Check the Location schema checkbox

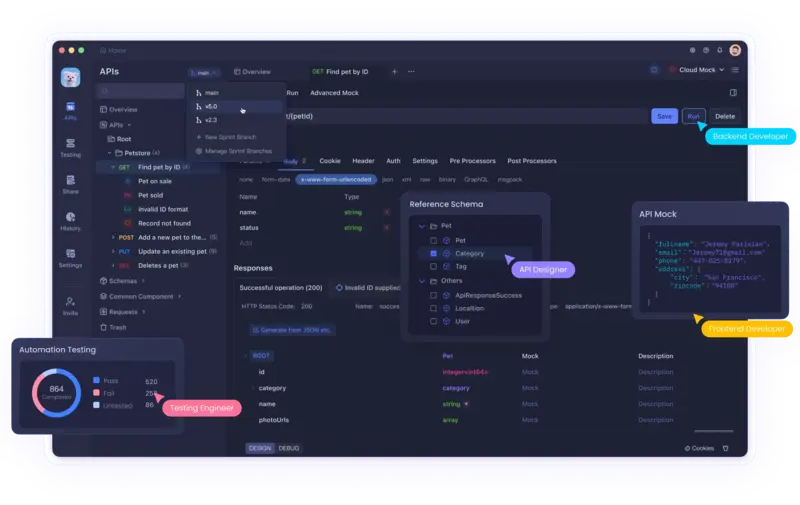point(433,308)
